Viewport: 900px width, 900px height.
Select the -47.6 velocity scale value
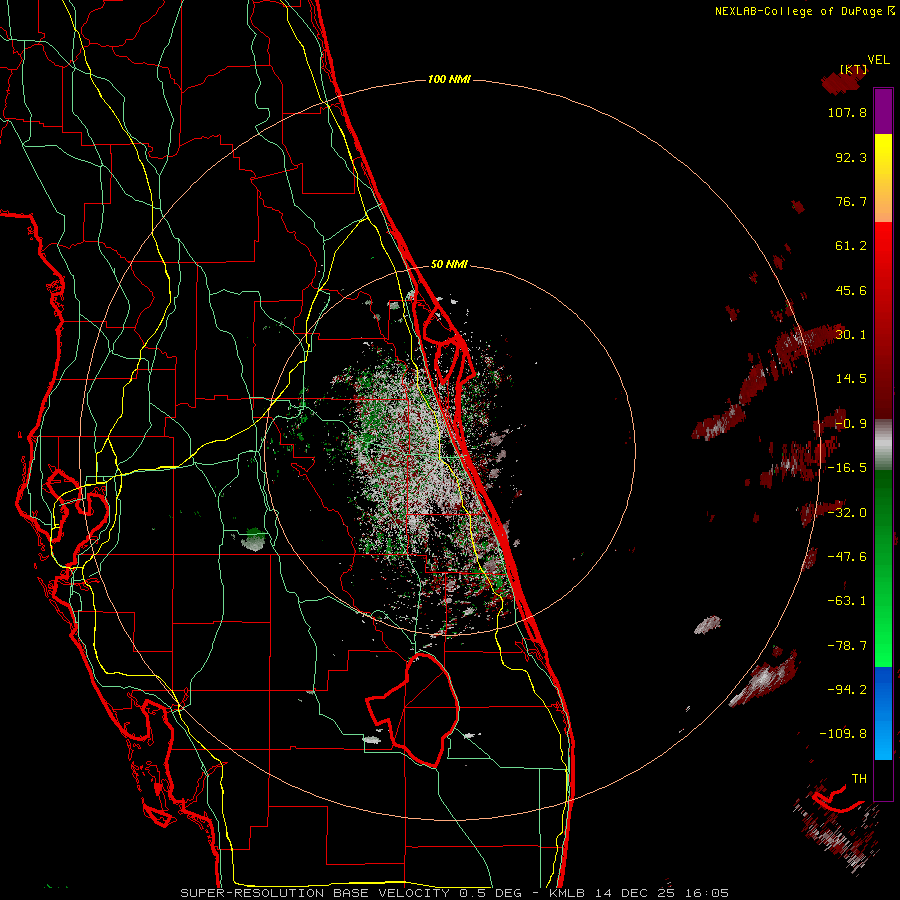[847, 556]
